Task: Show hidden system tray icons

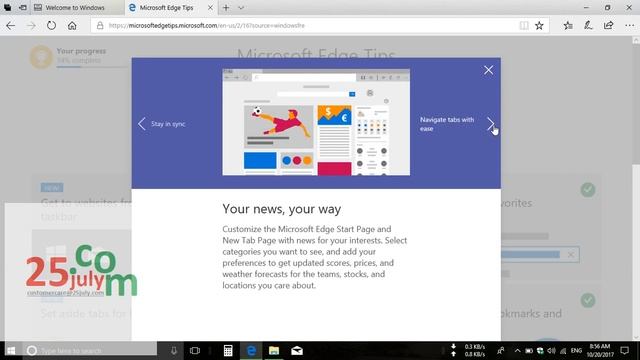Action: coord(517,351)
